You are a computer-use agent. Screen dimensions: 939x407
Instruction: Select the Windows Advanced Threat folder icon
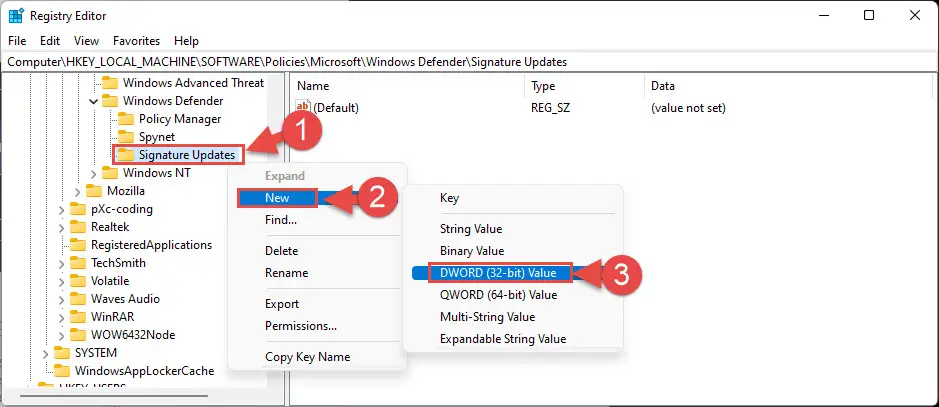click(110, 83)
